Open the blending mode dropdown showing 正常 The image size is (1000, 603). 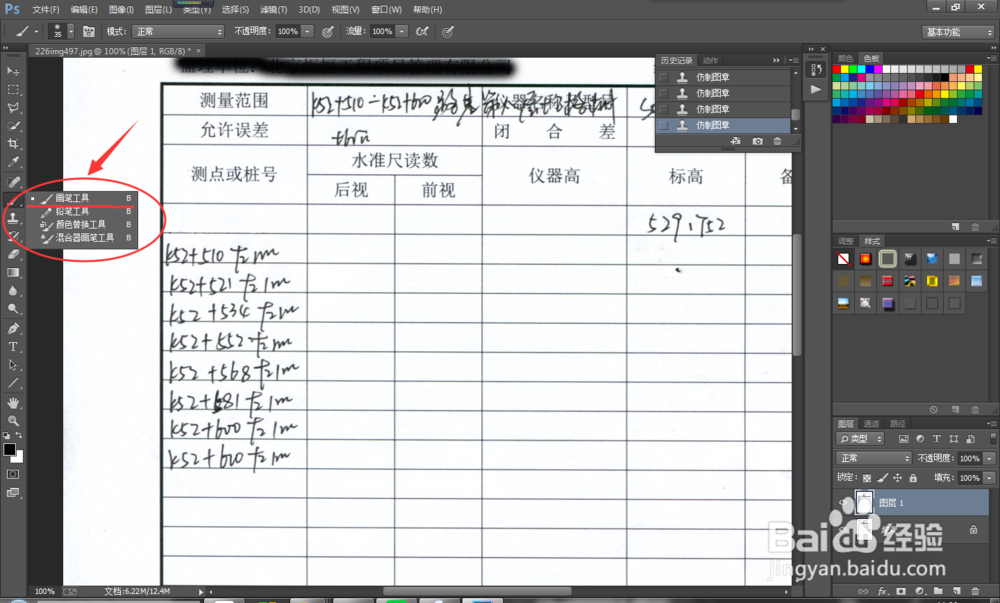(872, 457)
